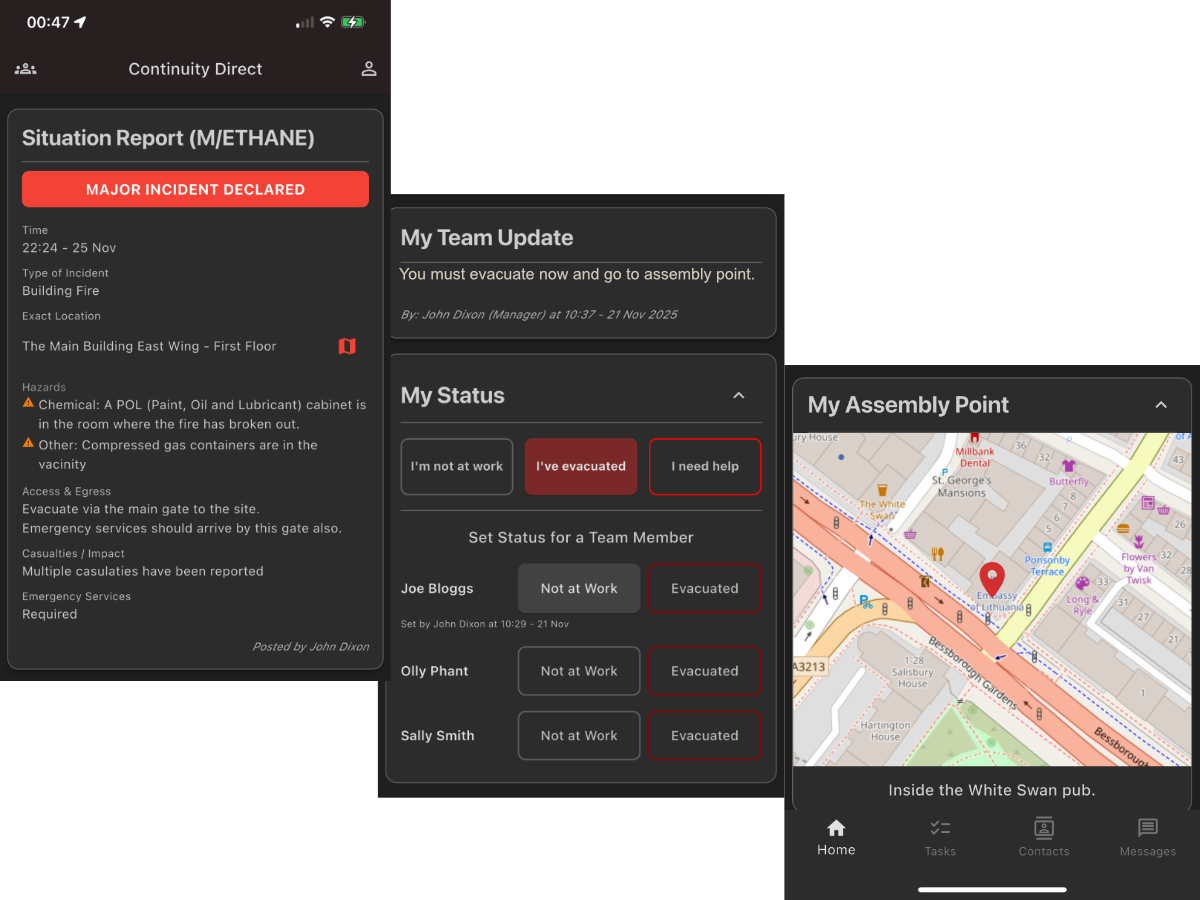This screenshot has height=900, width=1200.
Task: Tap the Messages speech bubble icon
Action: click(1148, 830)
